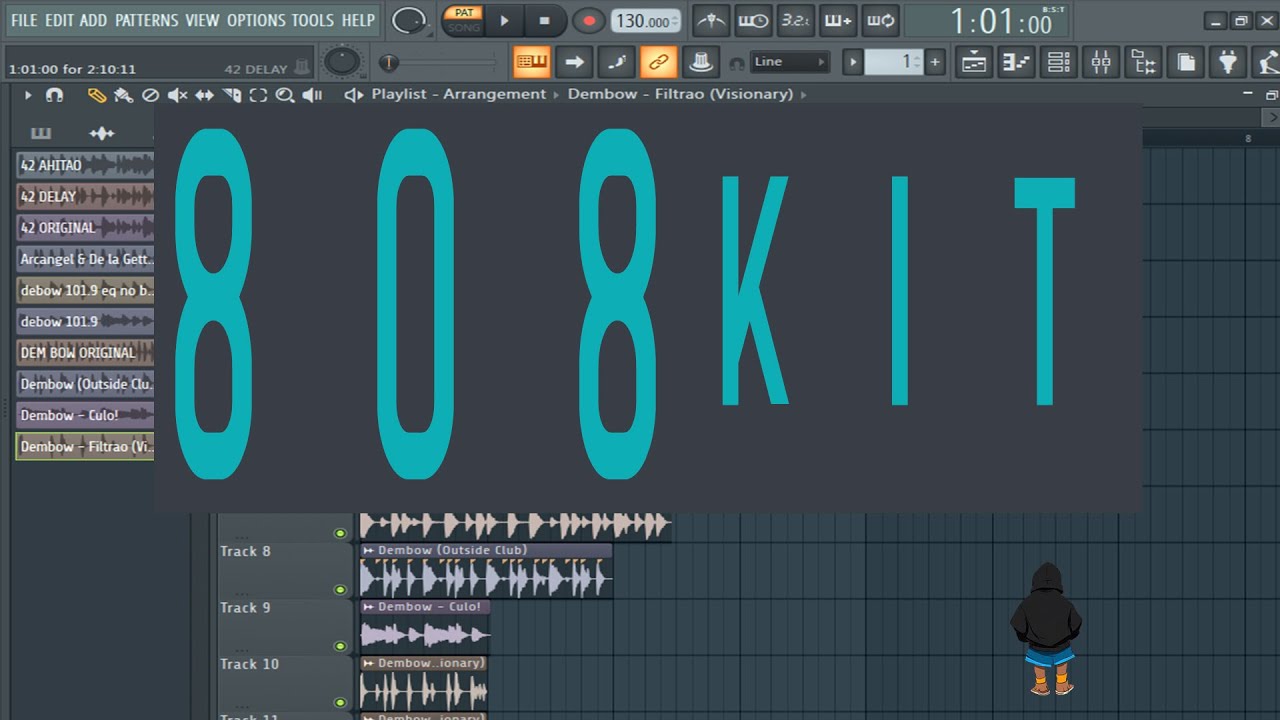Open Dembow (Outside Club) clip menu arrow
1280x720 pixels.
click(368, 550)
